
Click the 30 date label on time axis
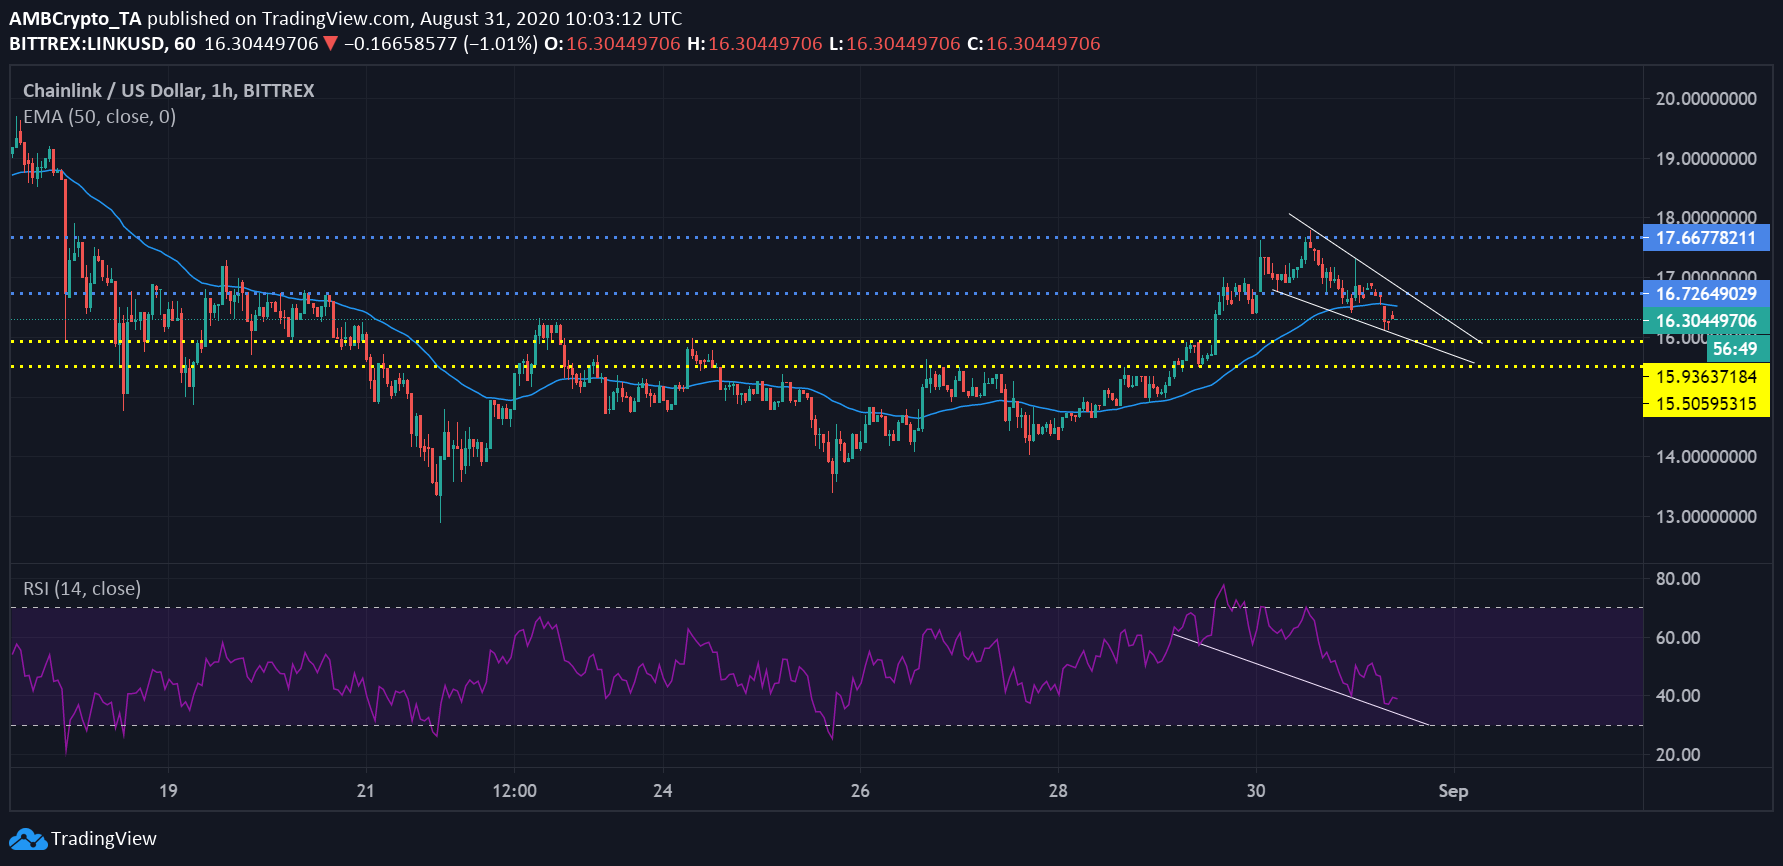pos(1256,791)
